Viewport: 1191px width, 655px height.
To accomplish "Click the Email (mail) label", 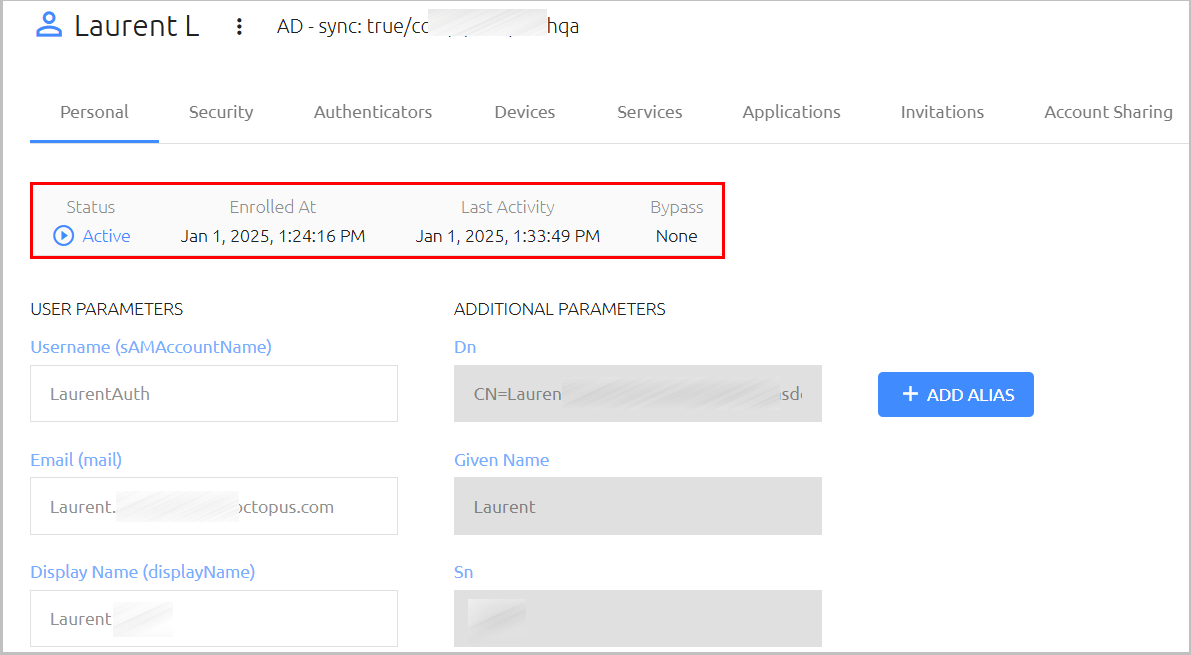I will coord(76,460).
